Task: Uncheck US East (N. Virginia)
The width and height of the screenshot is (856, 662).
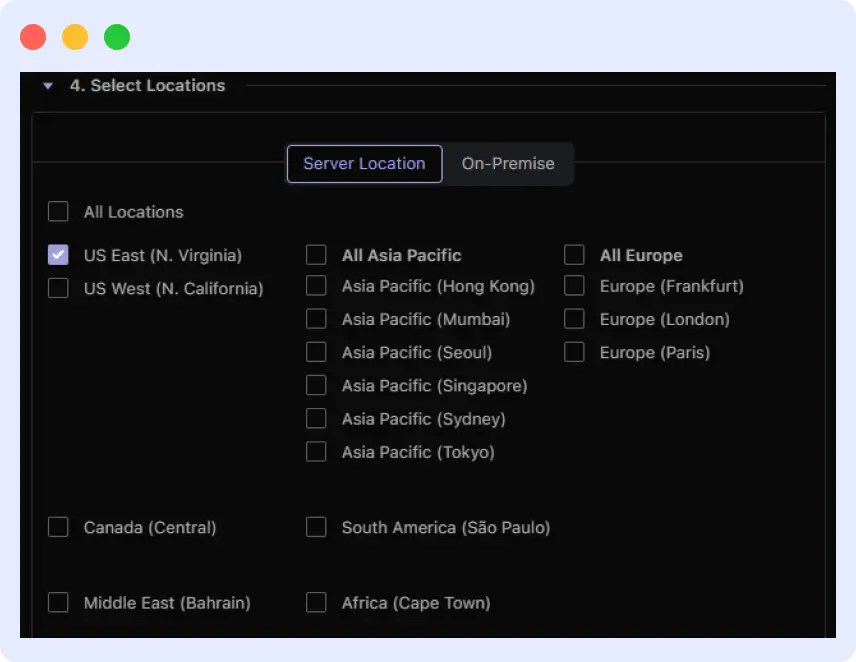Action: click(x=57, y=254)
